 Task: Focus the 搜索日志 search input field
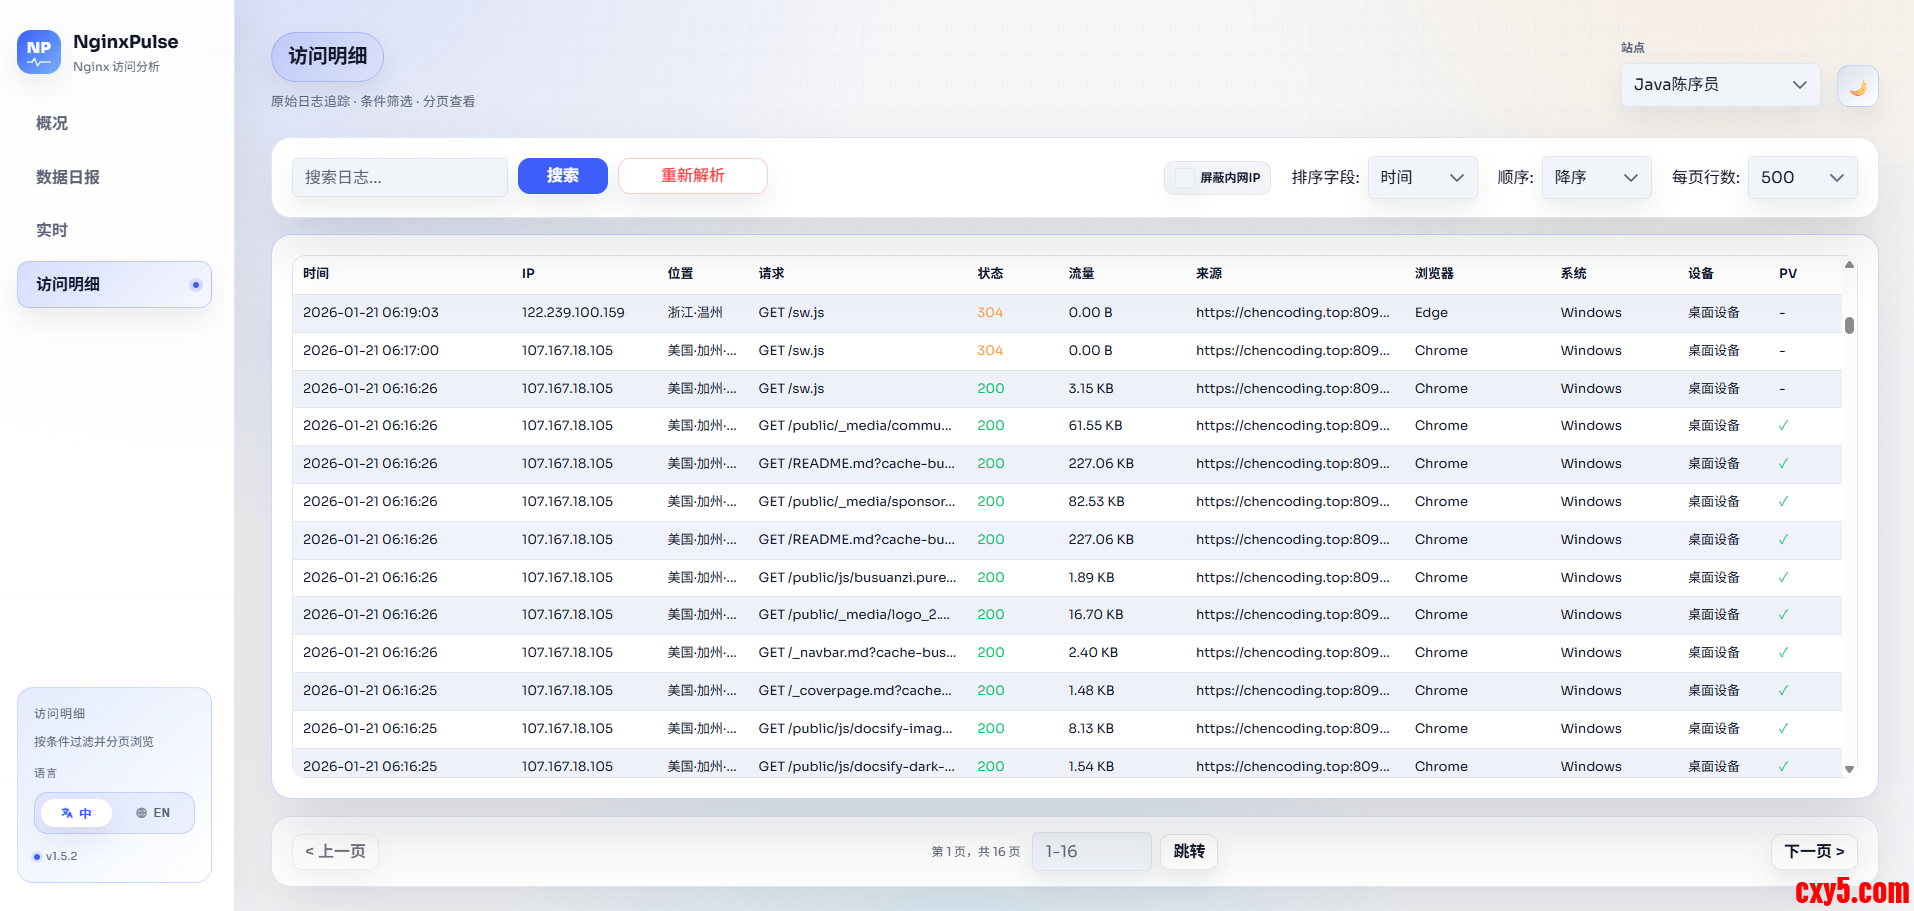pos(399,177)
